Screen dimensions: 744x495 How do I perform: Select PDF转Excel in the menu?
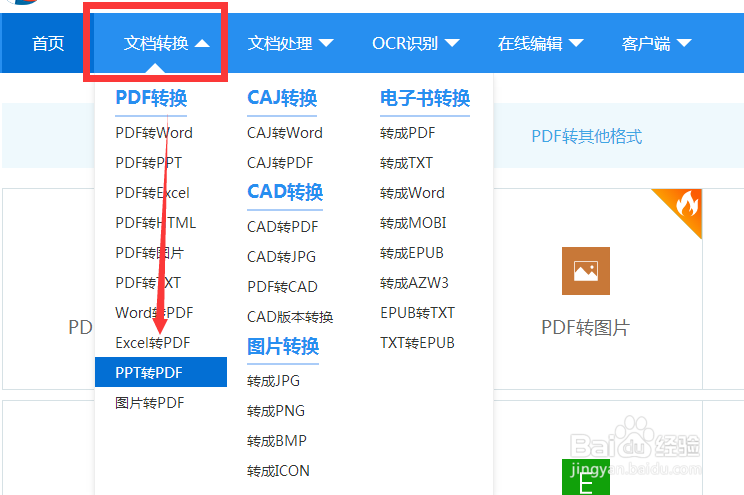click(x=152, y=193)
